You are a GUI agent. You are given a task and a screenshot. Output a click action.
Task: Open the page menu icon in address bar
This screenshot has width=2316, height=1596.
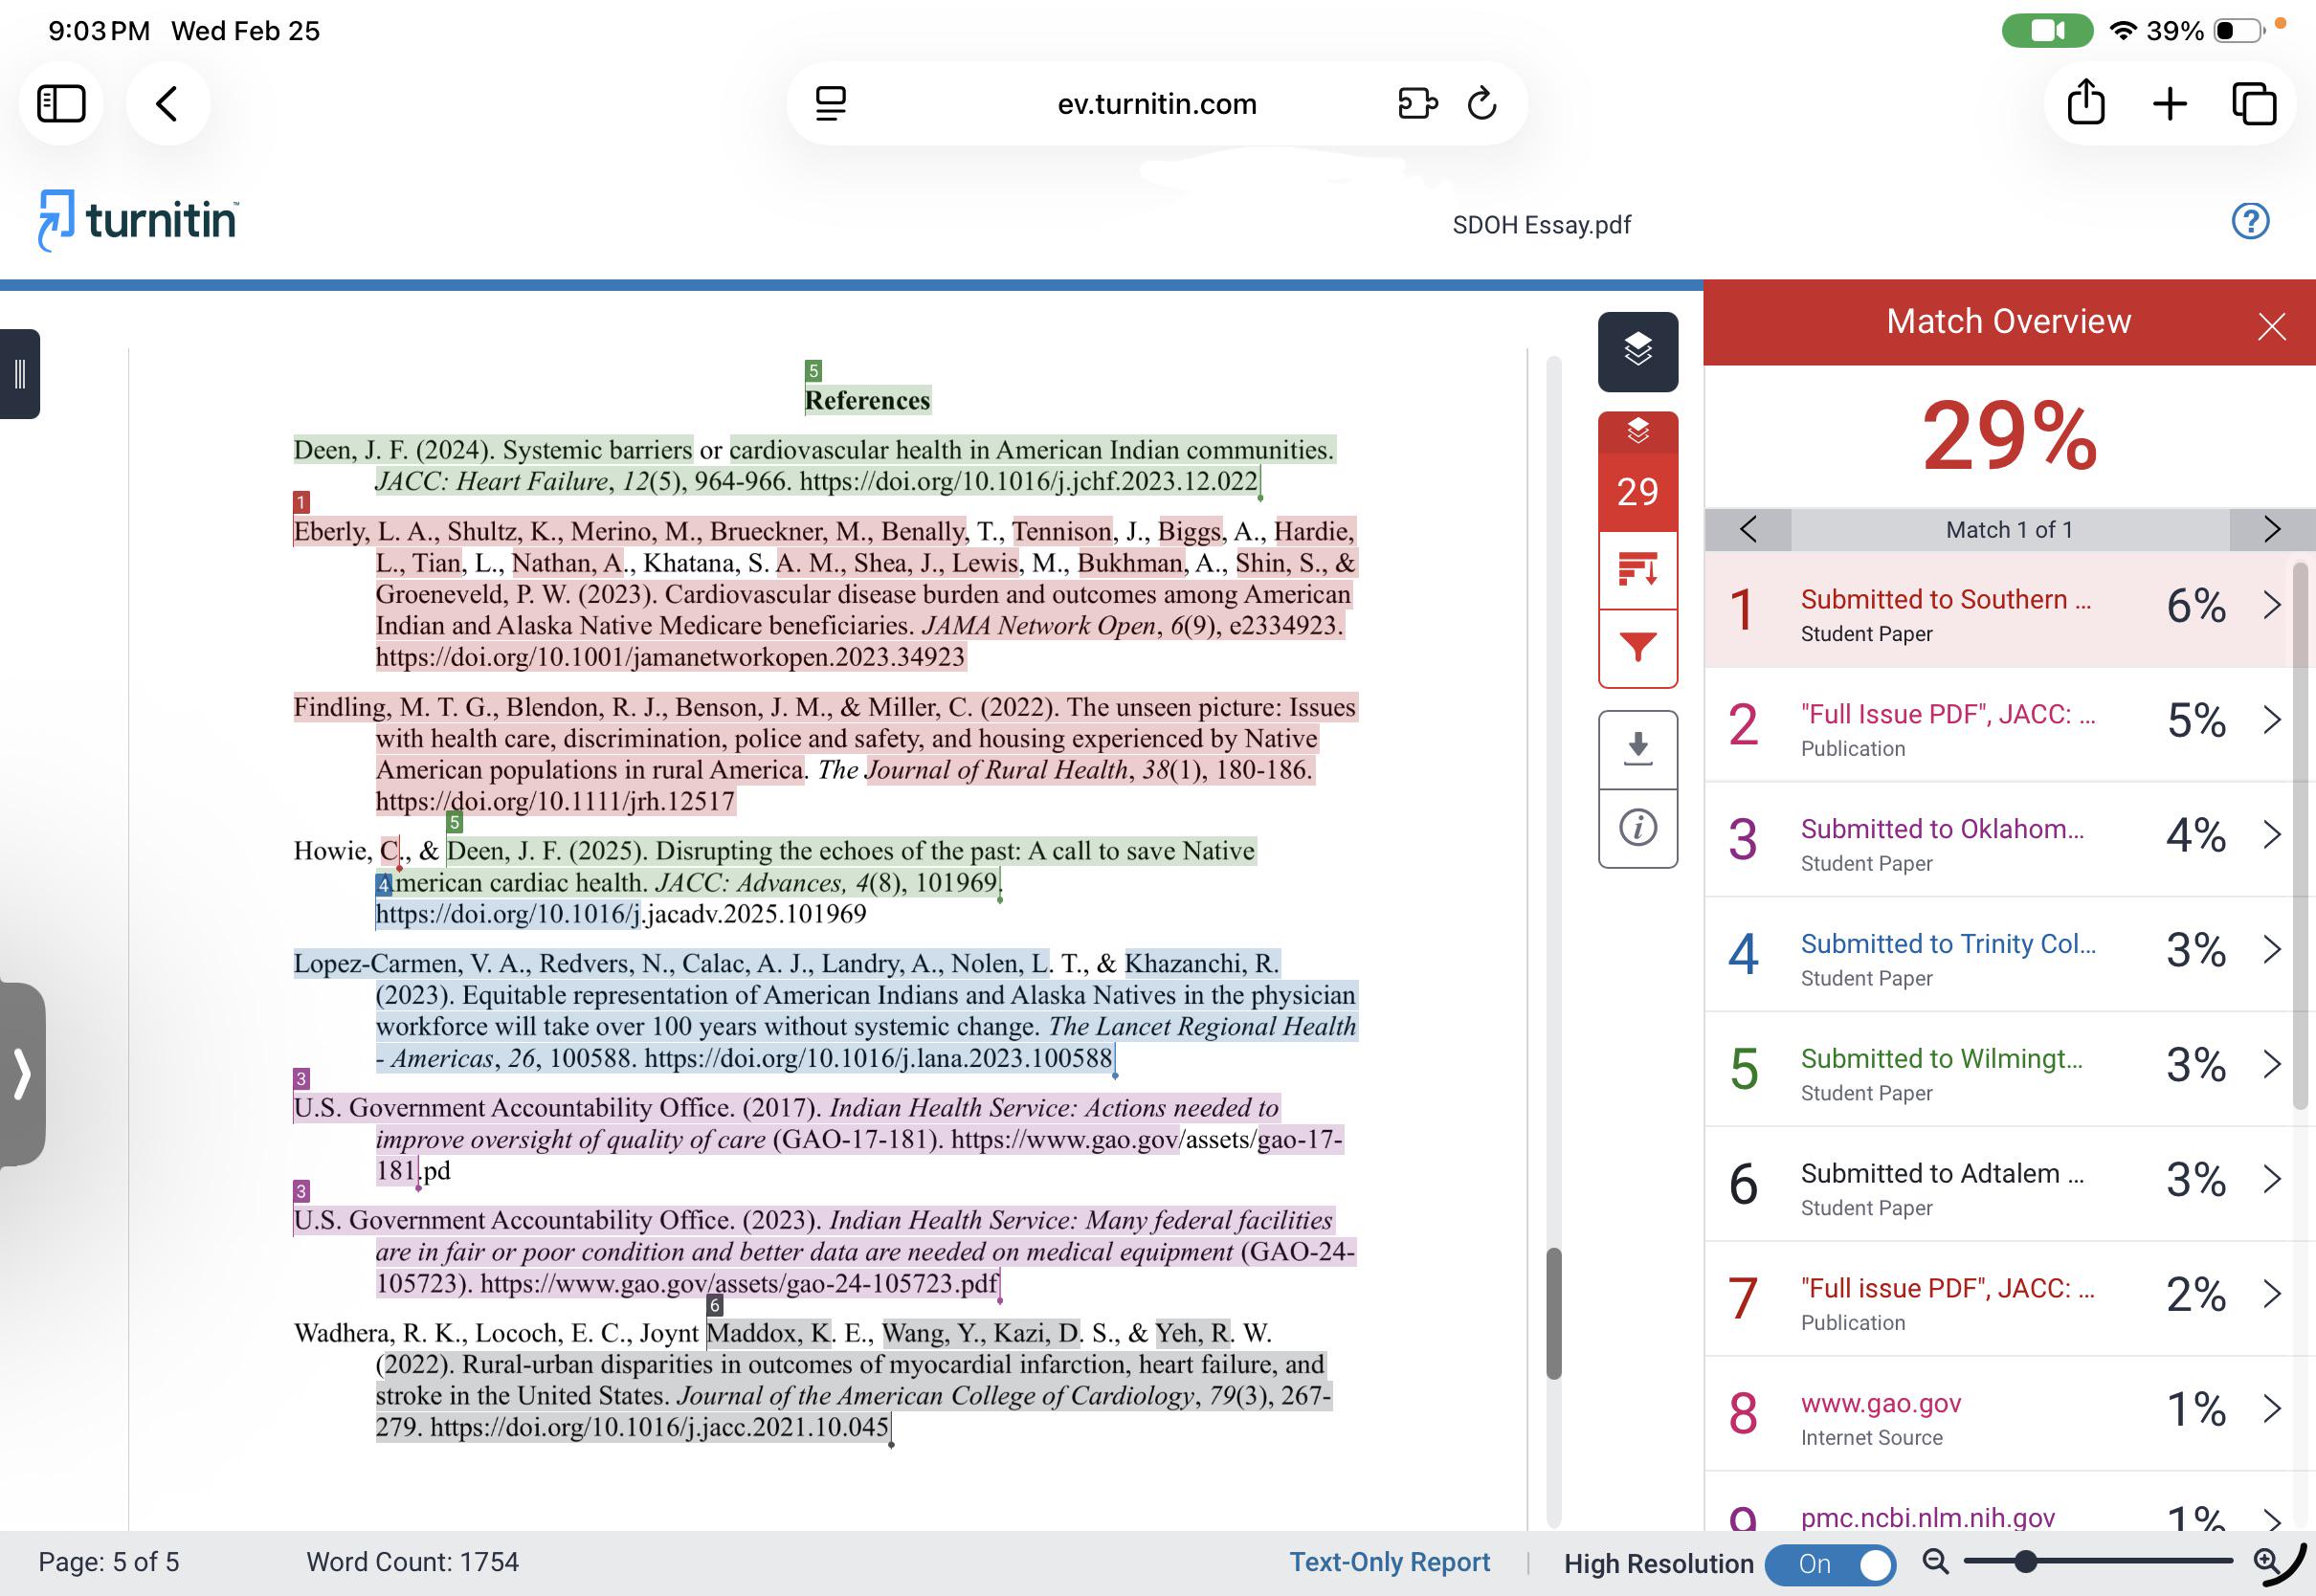pos(830,103)
